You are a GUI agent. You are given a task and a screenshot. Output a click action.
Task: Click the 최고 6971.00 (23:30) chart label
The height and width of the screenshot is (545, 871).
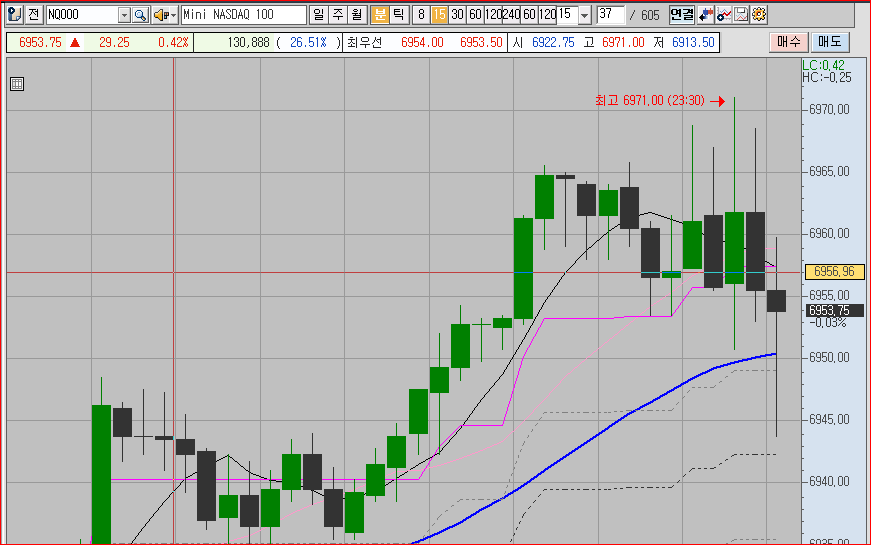[x=650, y=101]
